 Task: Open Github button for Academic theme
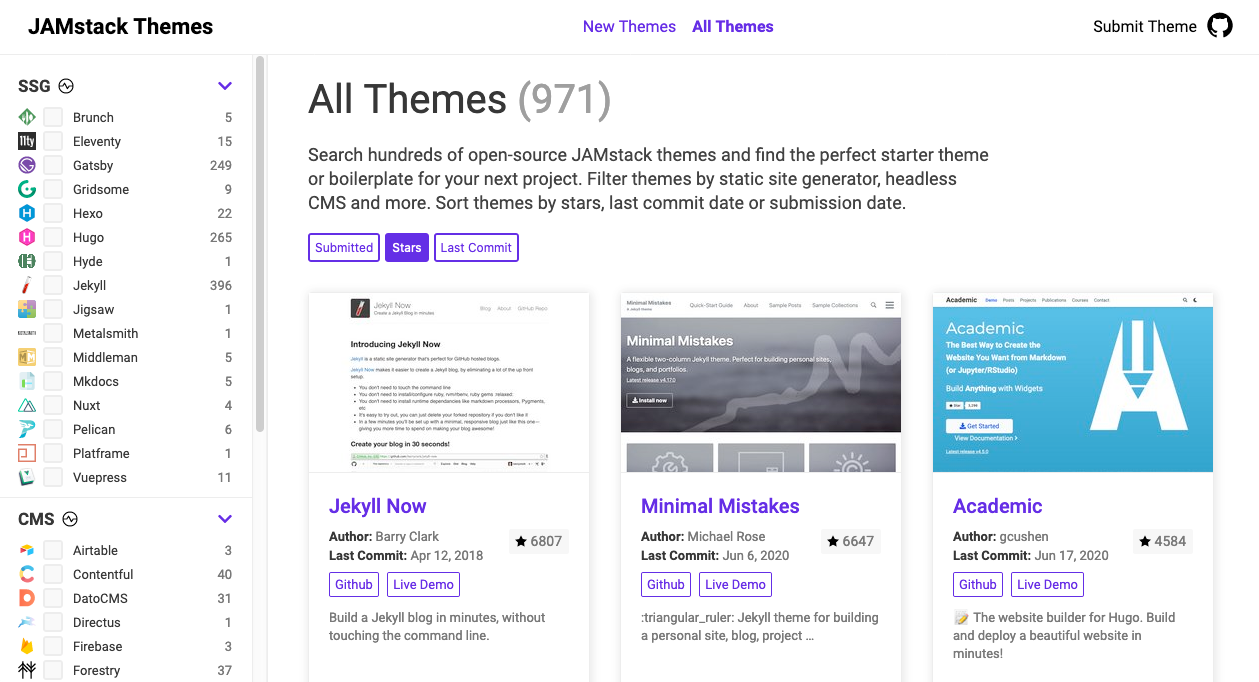pyautogui.click(x=978, y=584)
